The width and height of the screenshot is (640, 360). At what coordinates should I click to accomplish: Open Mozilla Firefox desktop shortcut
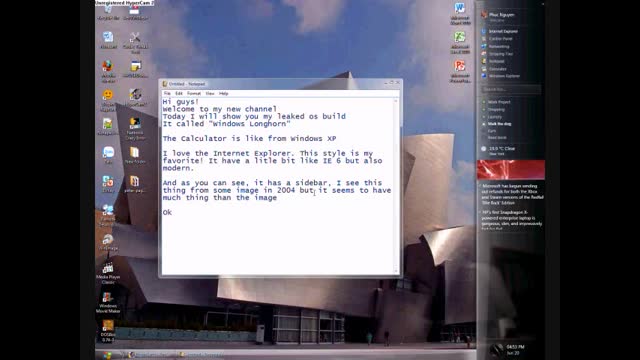point(108,71)
